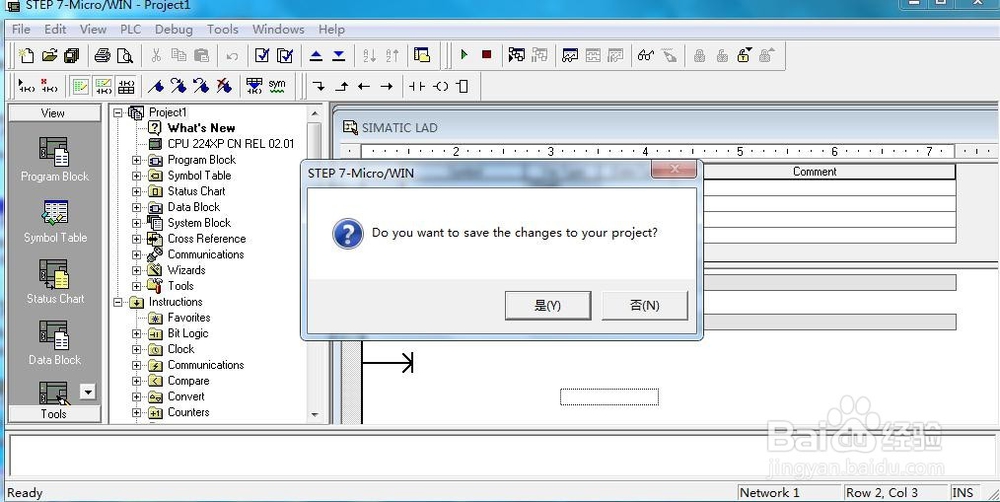1000x502 pixels.
Task: Collapse the Instructions tree node
Action: point(118,302)
